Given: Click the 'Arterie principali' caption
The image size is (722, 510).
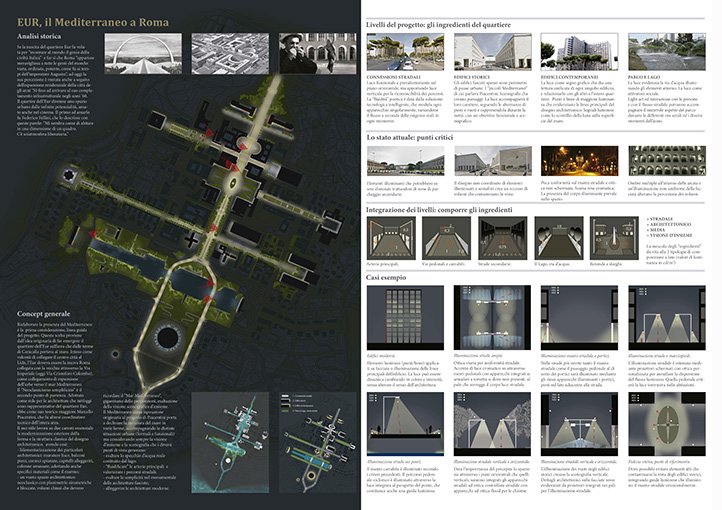Looking at the screenshot, I should pyautogui.click(x=383, y=264).
